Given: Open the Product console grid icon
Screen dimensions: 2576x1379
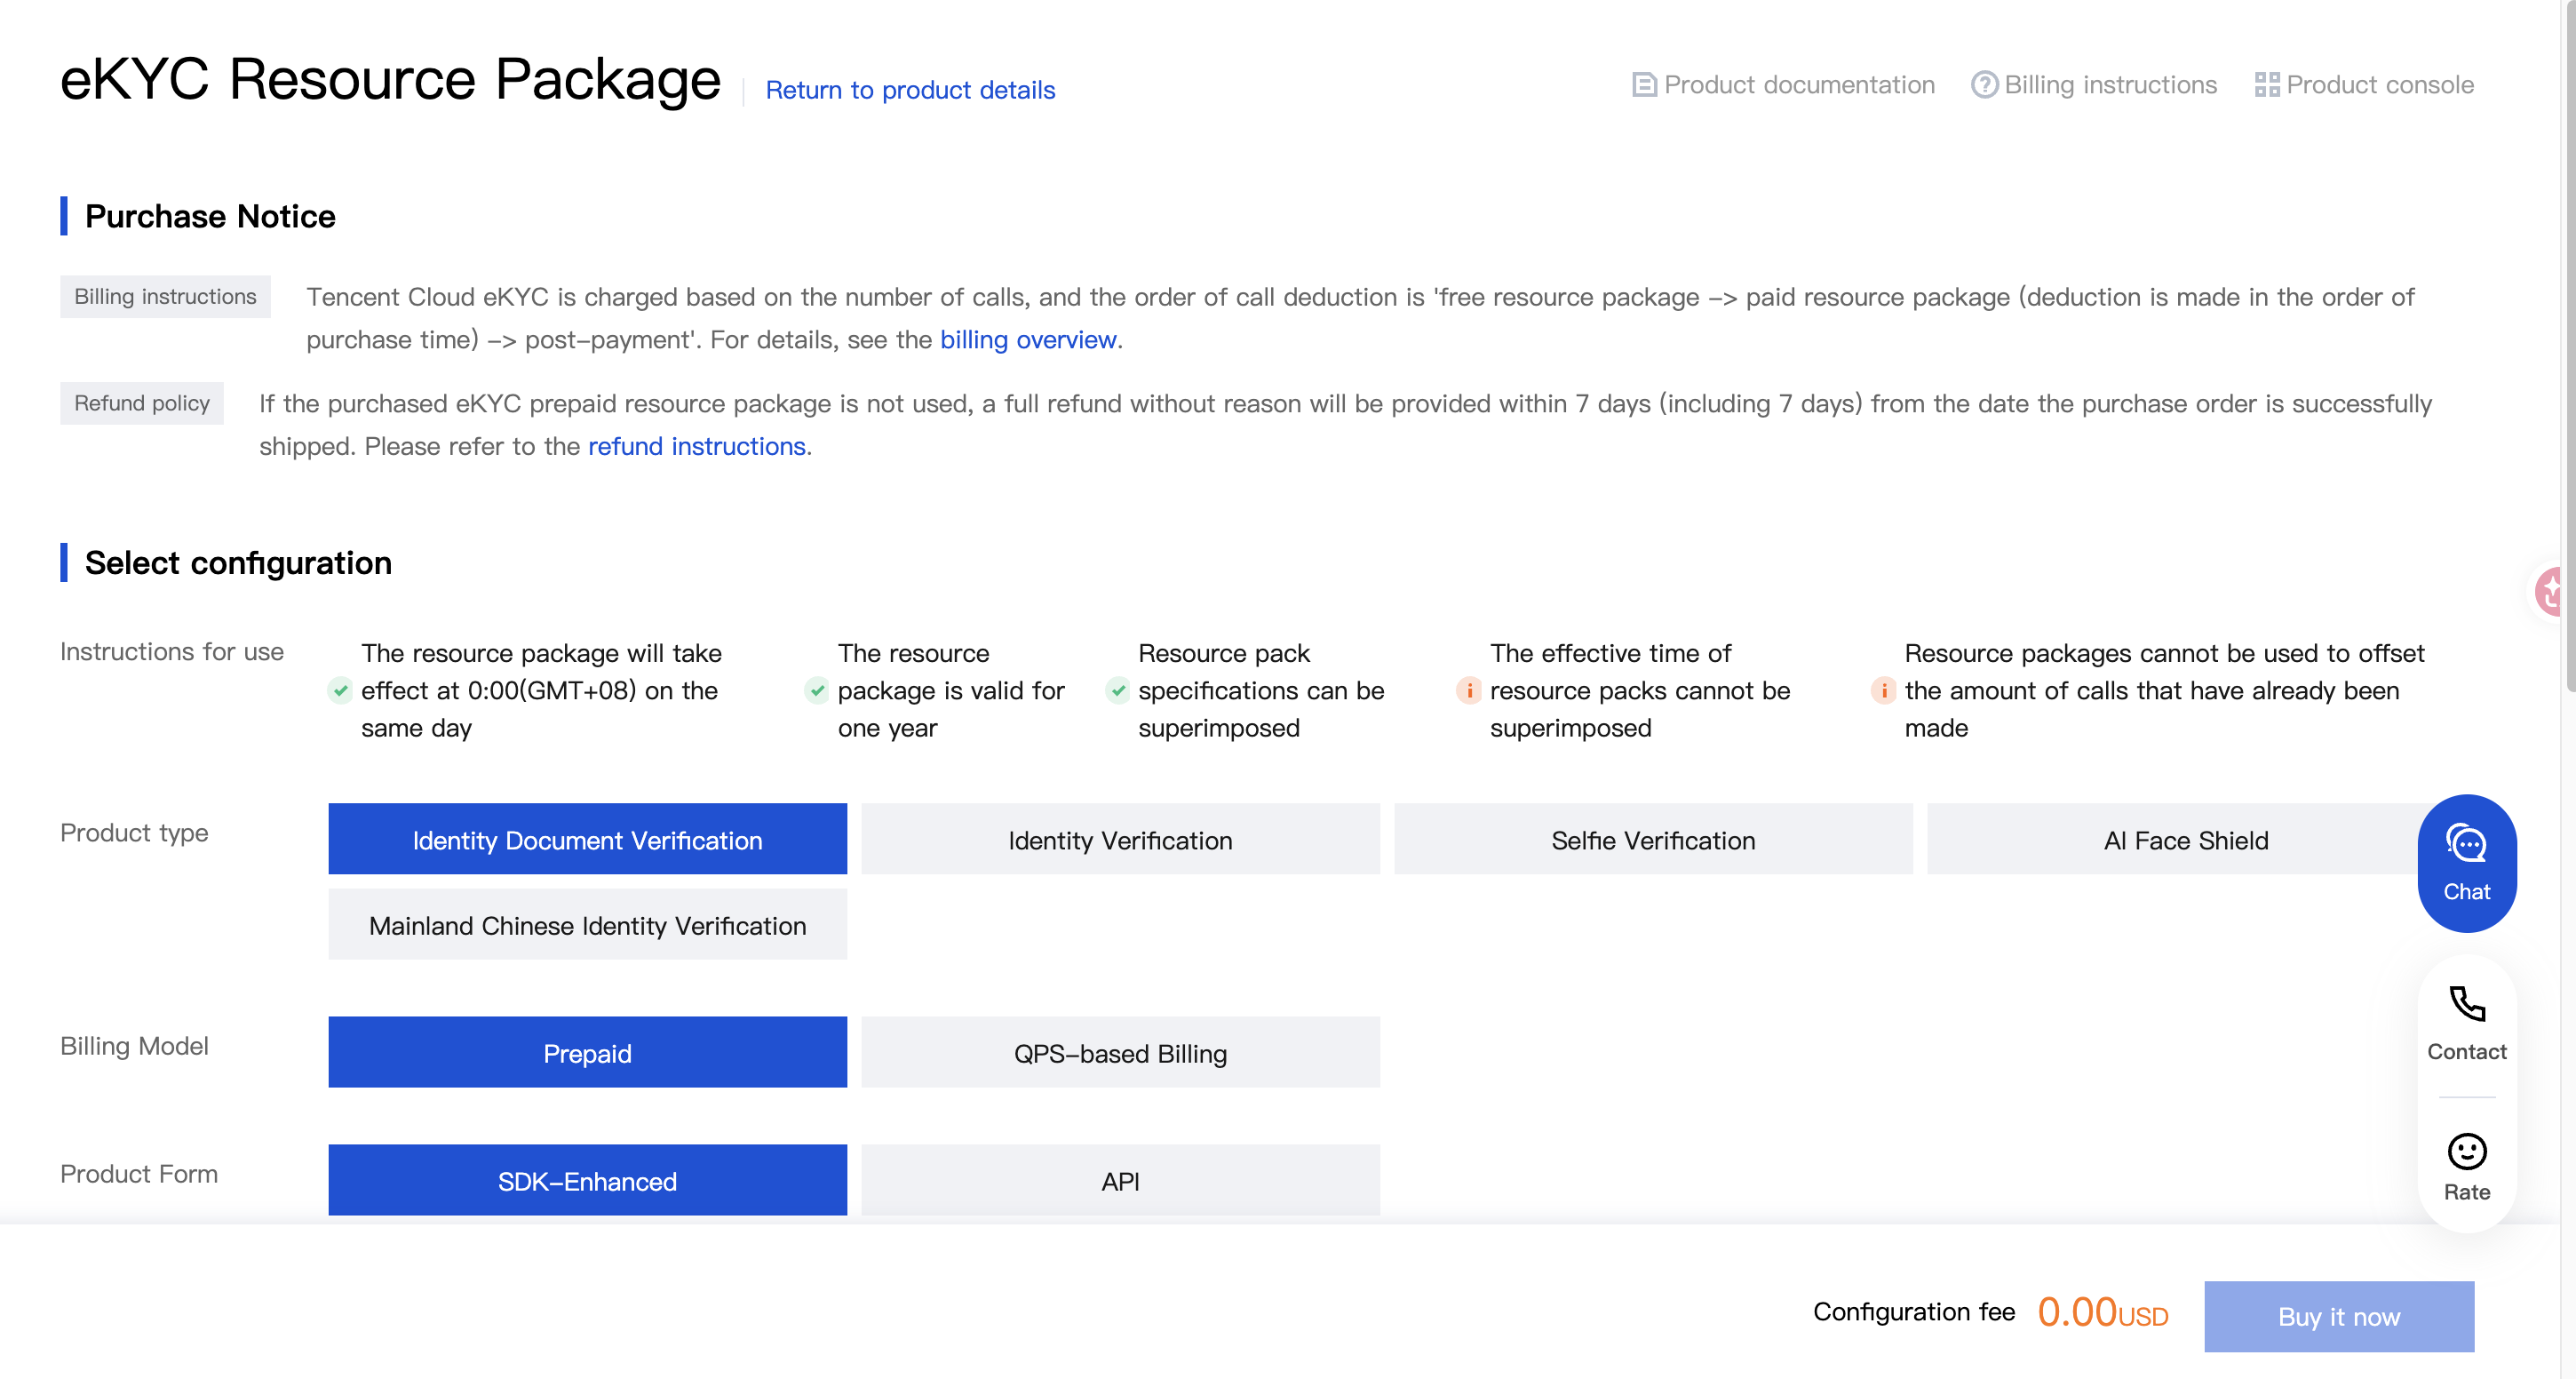Looking at the screenshot, I should [x=2266, y=85].
